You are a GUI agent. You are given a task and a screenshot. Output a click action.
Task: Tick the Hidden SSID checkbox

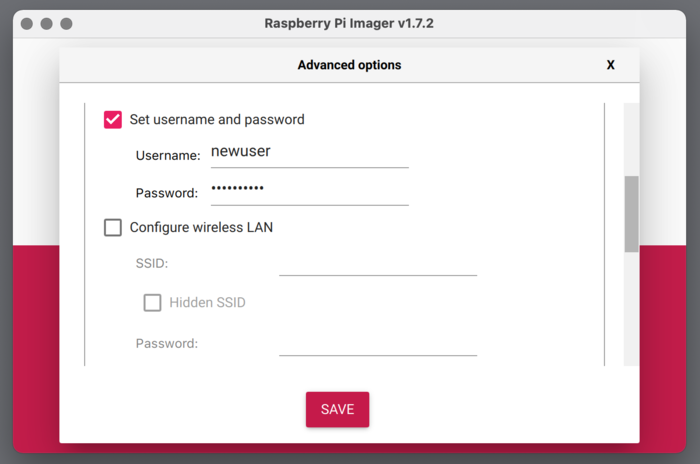[152, 303]
